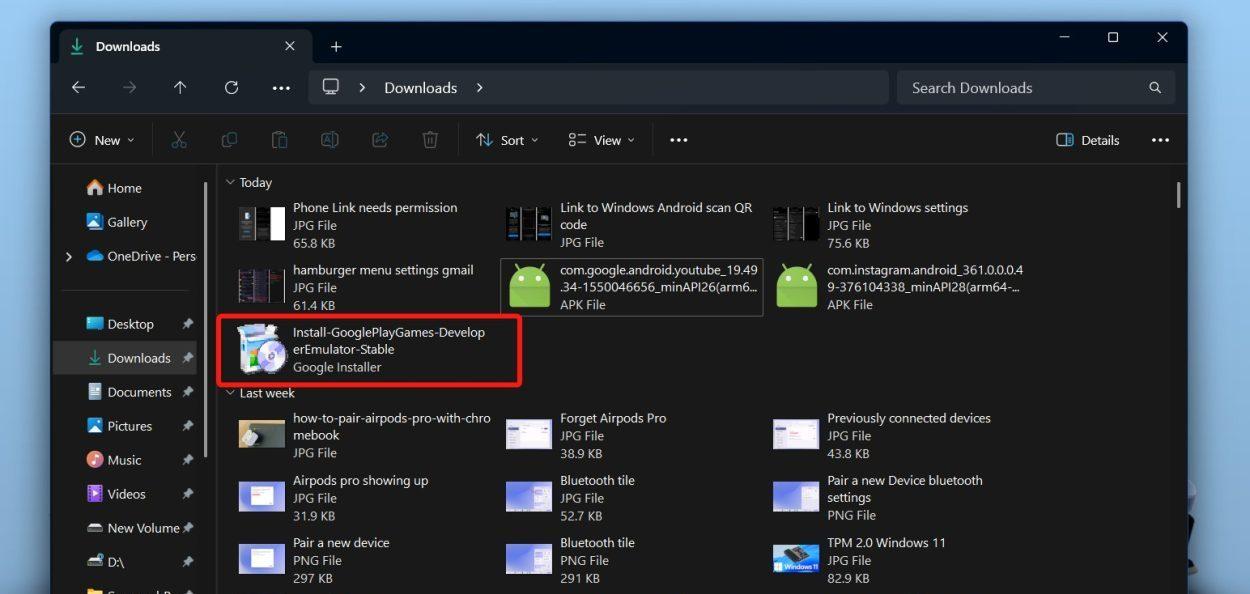
Task: Refresh the Downloads folder
Action: pos(231,88)
